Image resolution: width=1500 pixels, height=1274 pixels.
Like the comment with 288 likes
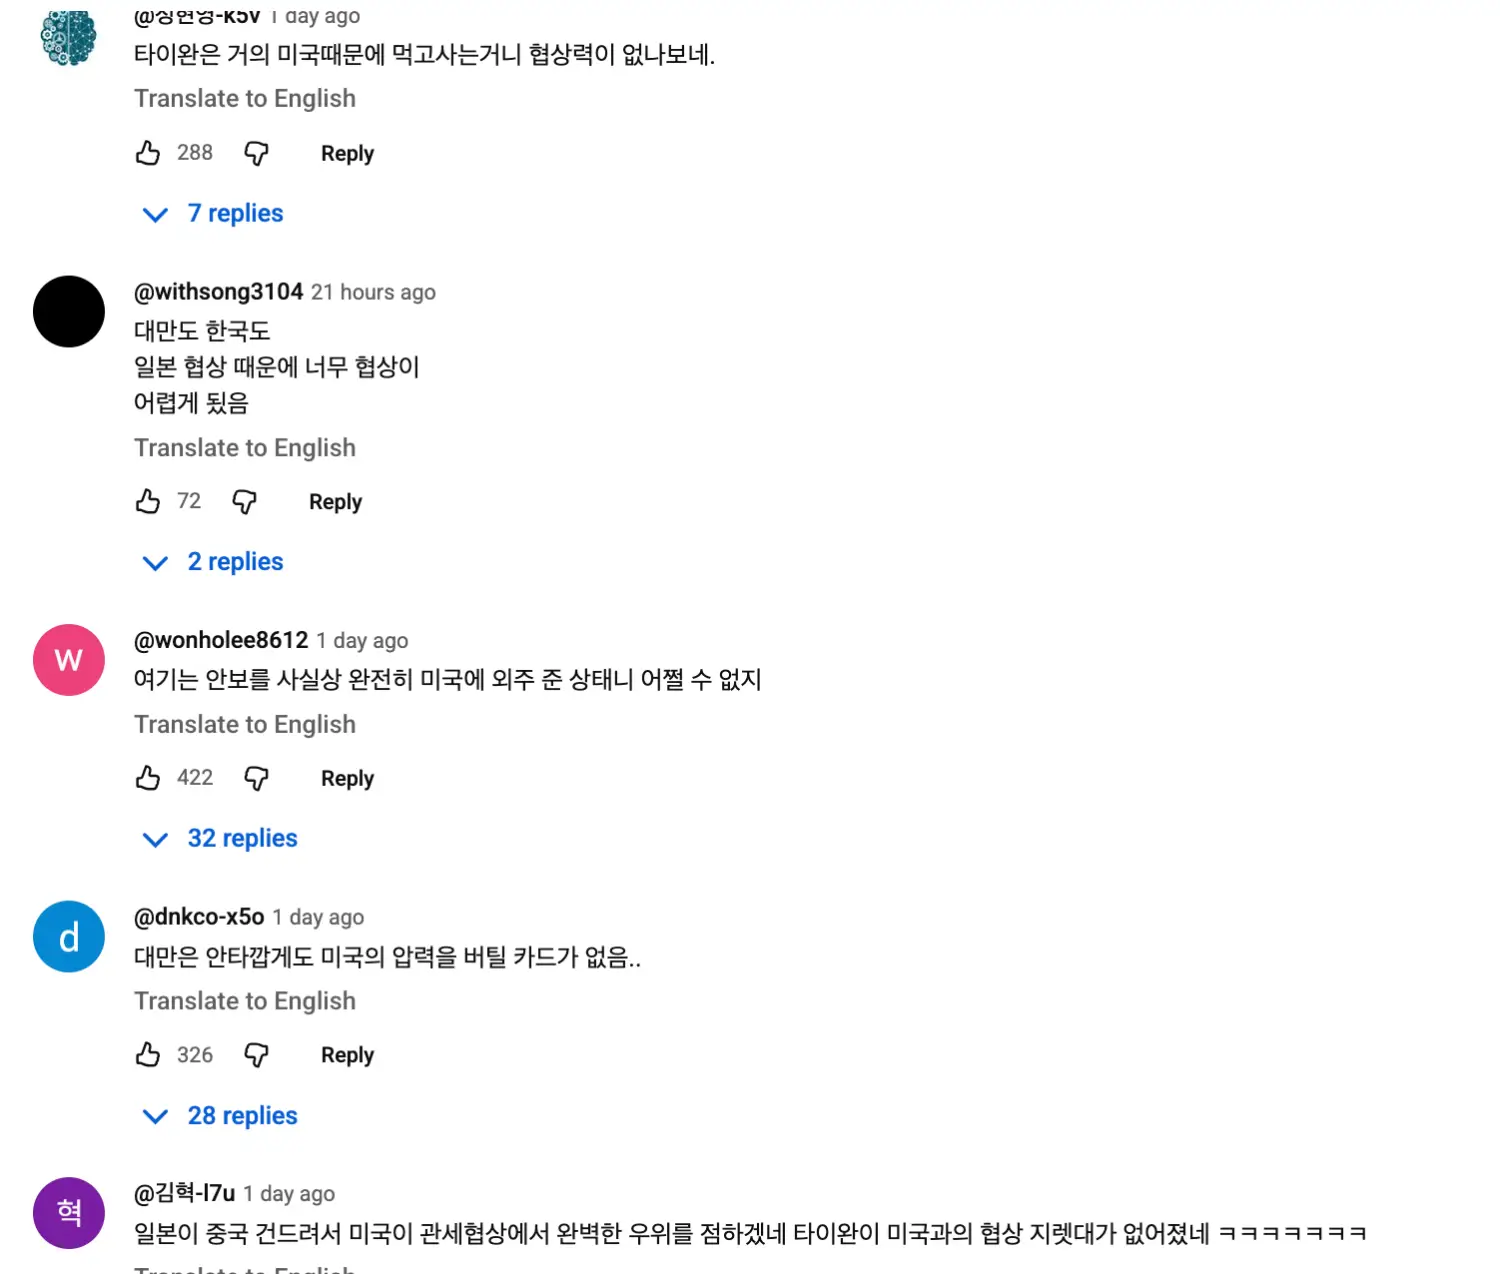tap(148, 153)
